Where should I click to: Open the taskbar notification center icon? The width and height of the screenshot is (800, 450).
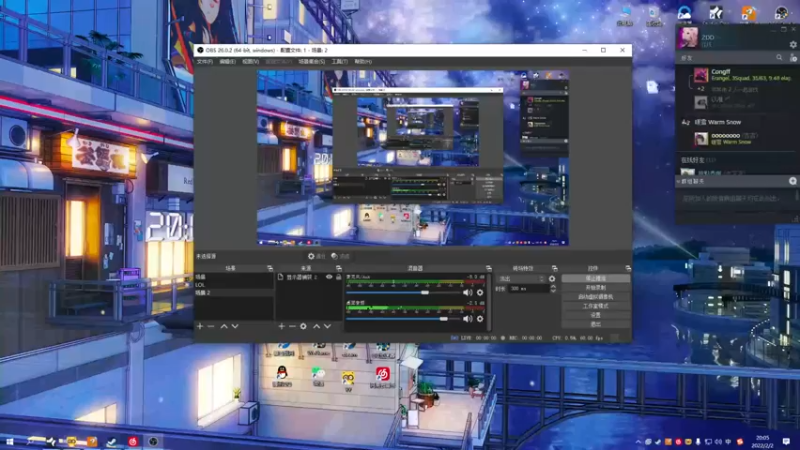click(786, 442)
